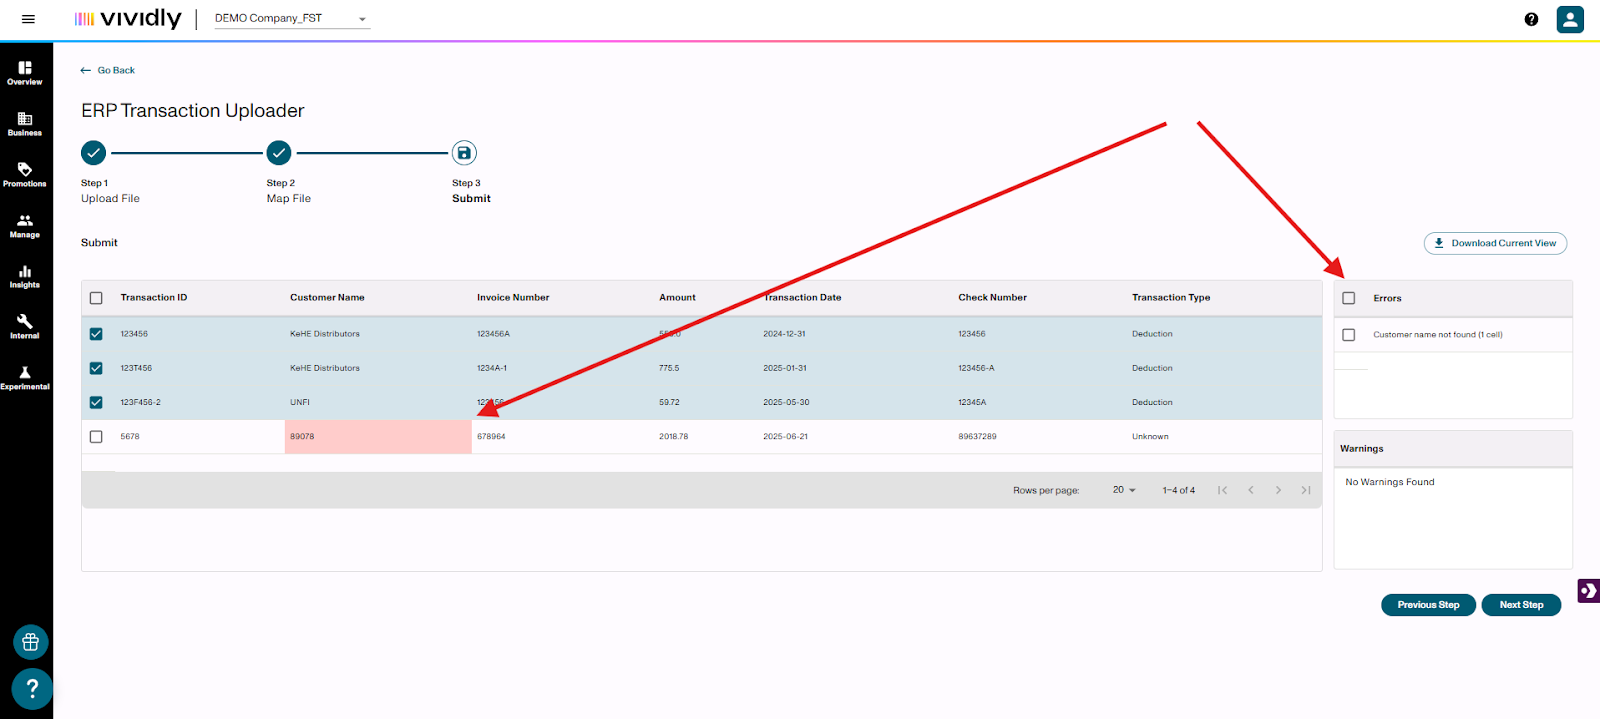Image resolution: width=1600 pixels, height=719 pixels.
Task: Expand the rows per page dropdown
Action: point(1124,490)
